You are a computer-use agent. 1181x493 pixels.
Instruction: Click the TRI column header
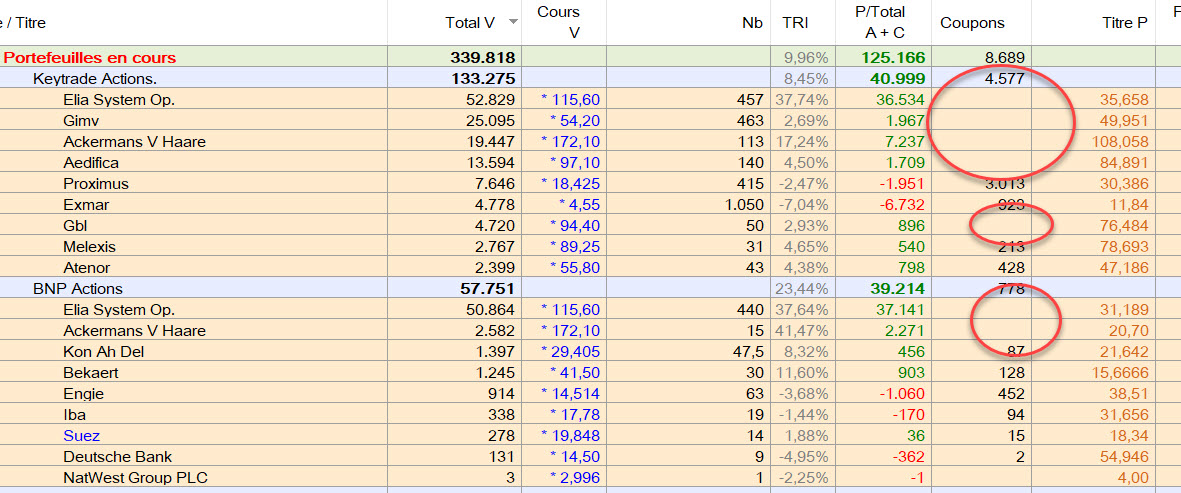(795, 23)
